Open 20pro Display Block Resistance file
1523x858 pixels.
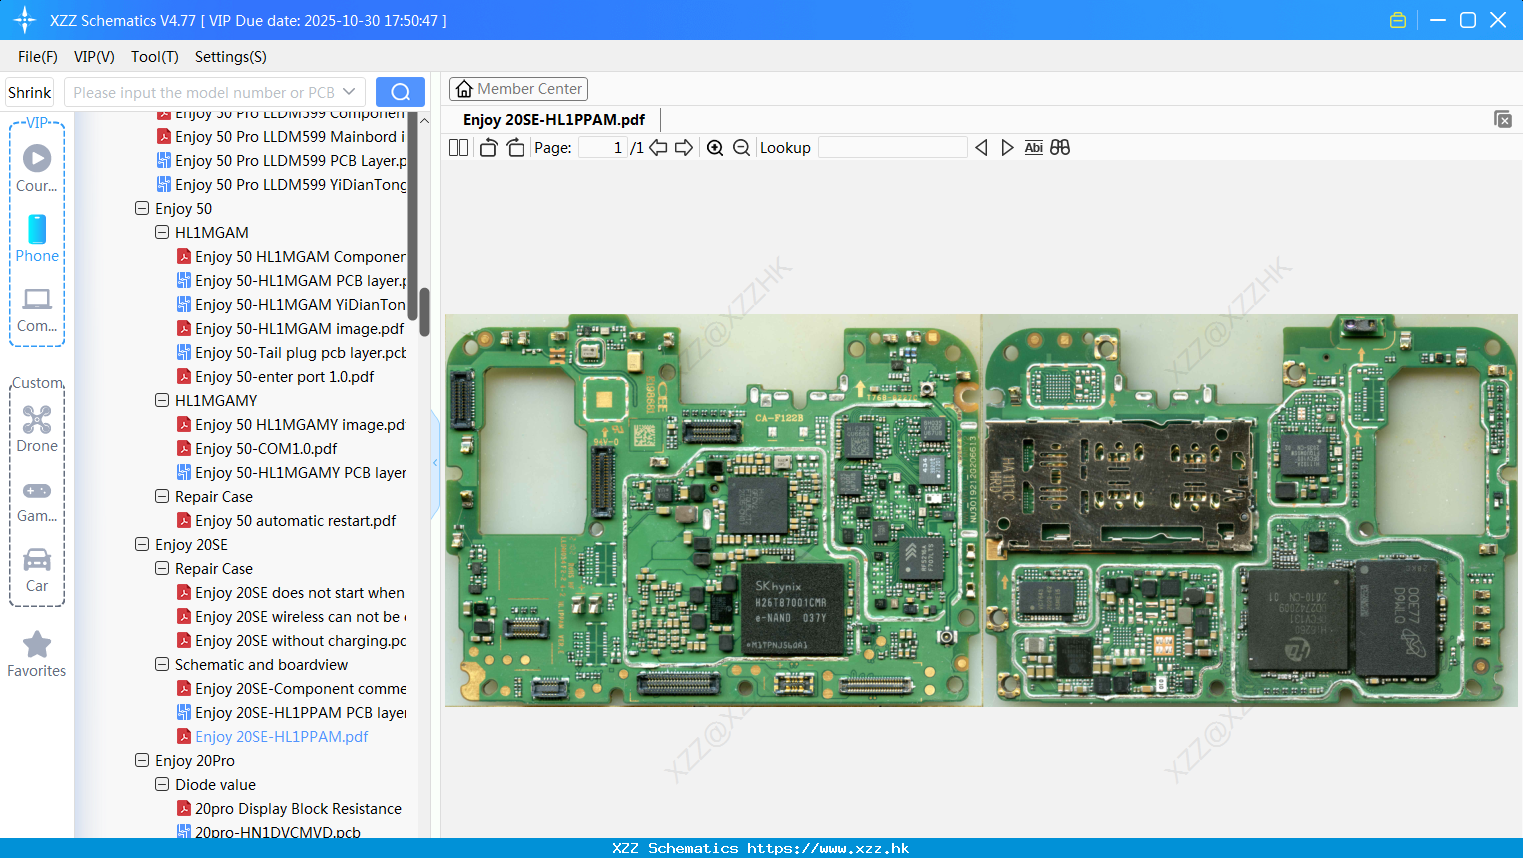pos(289,809)
